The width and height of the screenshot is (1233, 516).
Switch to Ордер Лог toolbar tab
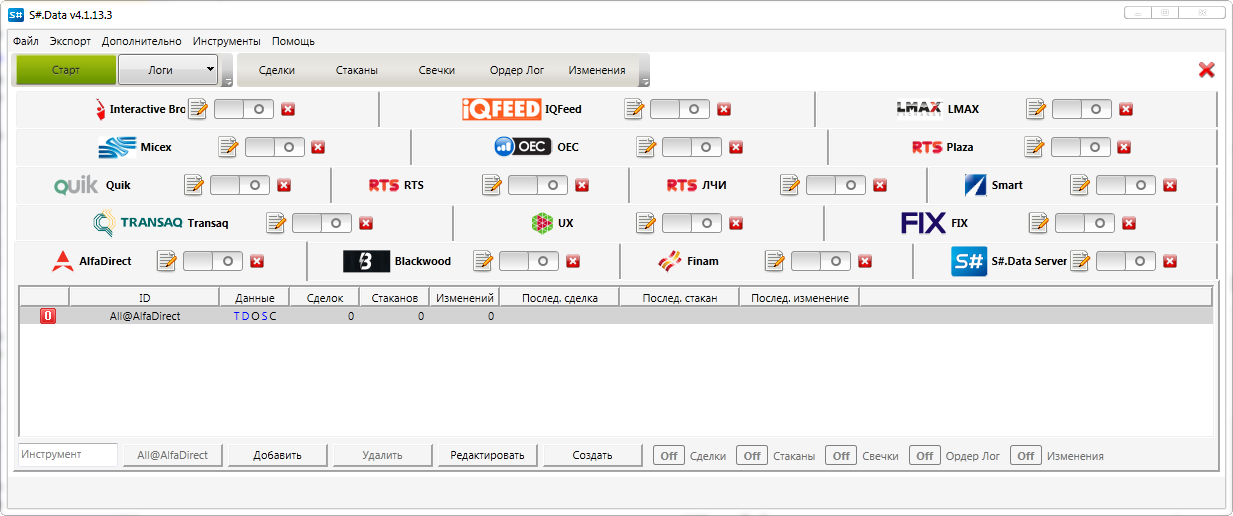(x=517, y=70)
